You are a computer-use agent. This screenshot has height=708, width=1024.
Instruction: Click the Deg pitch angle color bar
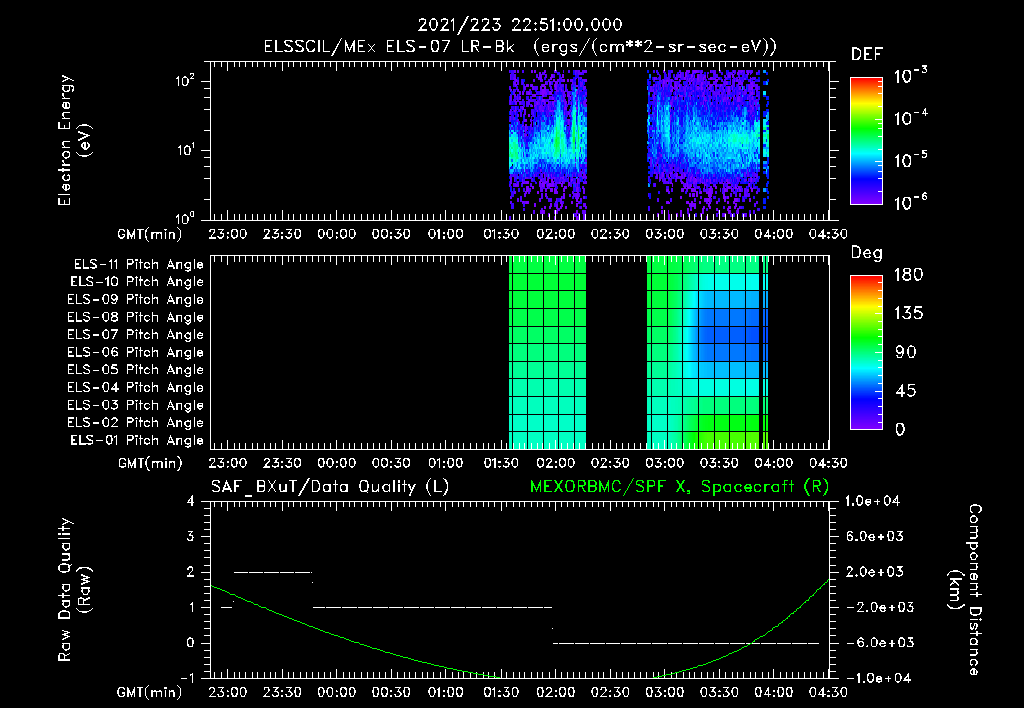pyautogui.click(x=866, y=353)
